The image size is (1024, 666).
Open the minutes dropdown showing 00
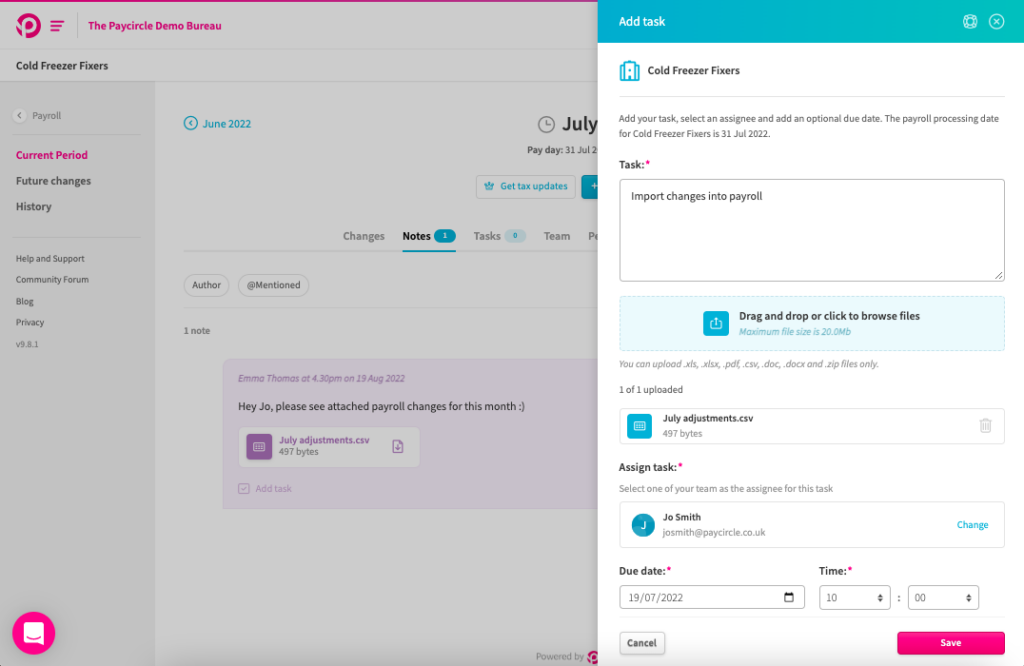(943, 597)
